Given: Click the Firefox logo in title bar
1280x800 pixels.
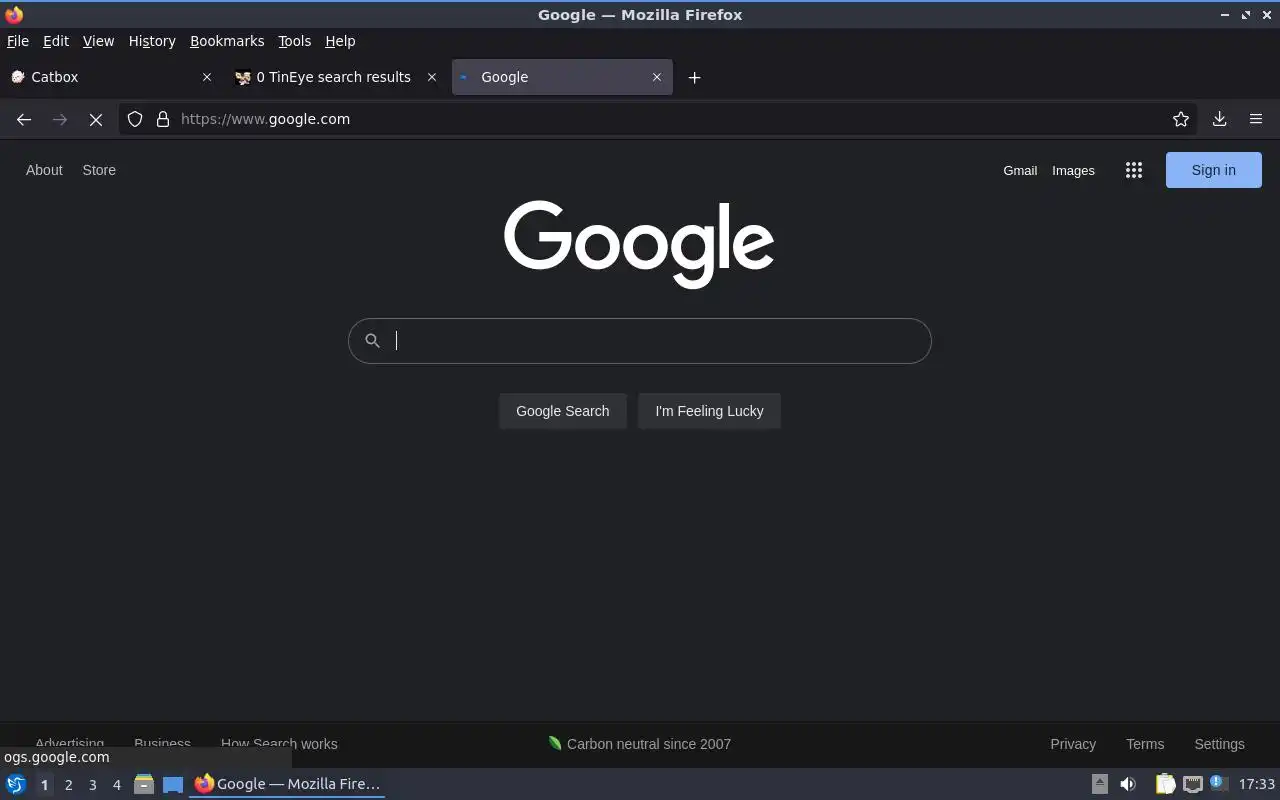Looking at the screenshot, I should [14, 15].
